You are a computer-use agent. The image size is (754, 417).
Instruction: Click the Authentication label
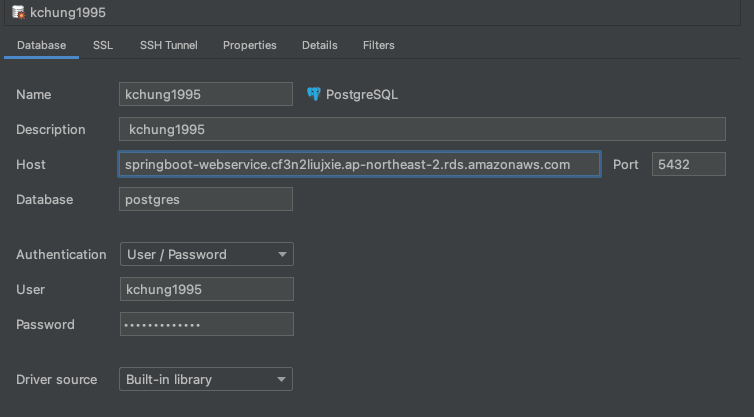point(61,254)
